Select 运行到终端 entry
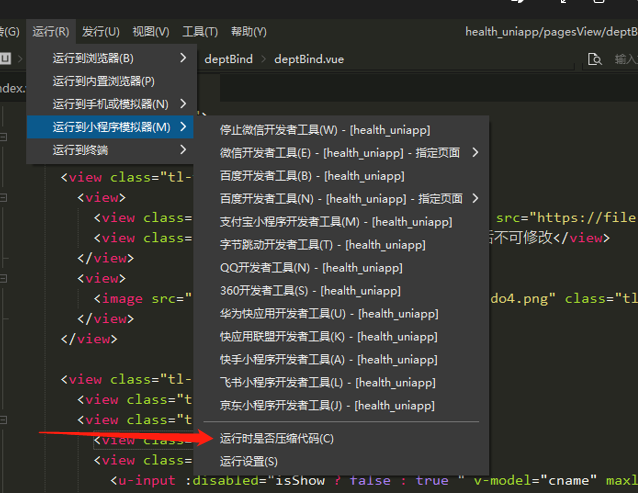 110,150
